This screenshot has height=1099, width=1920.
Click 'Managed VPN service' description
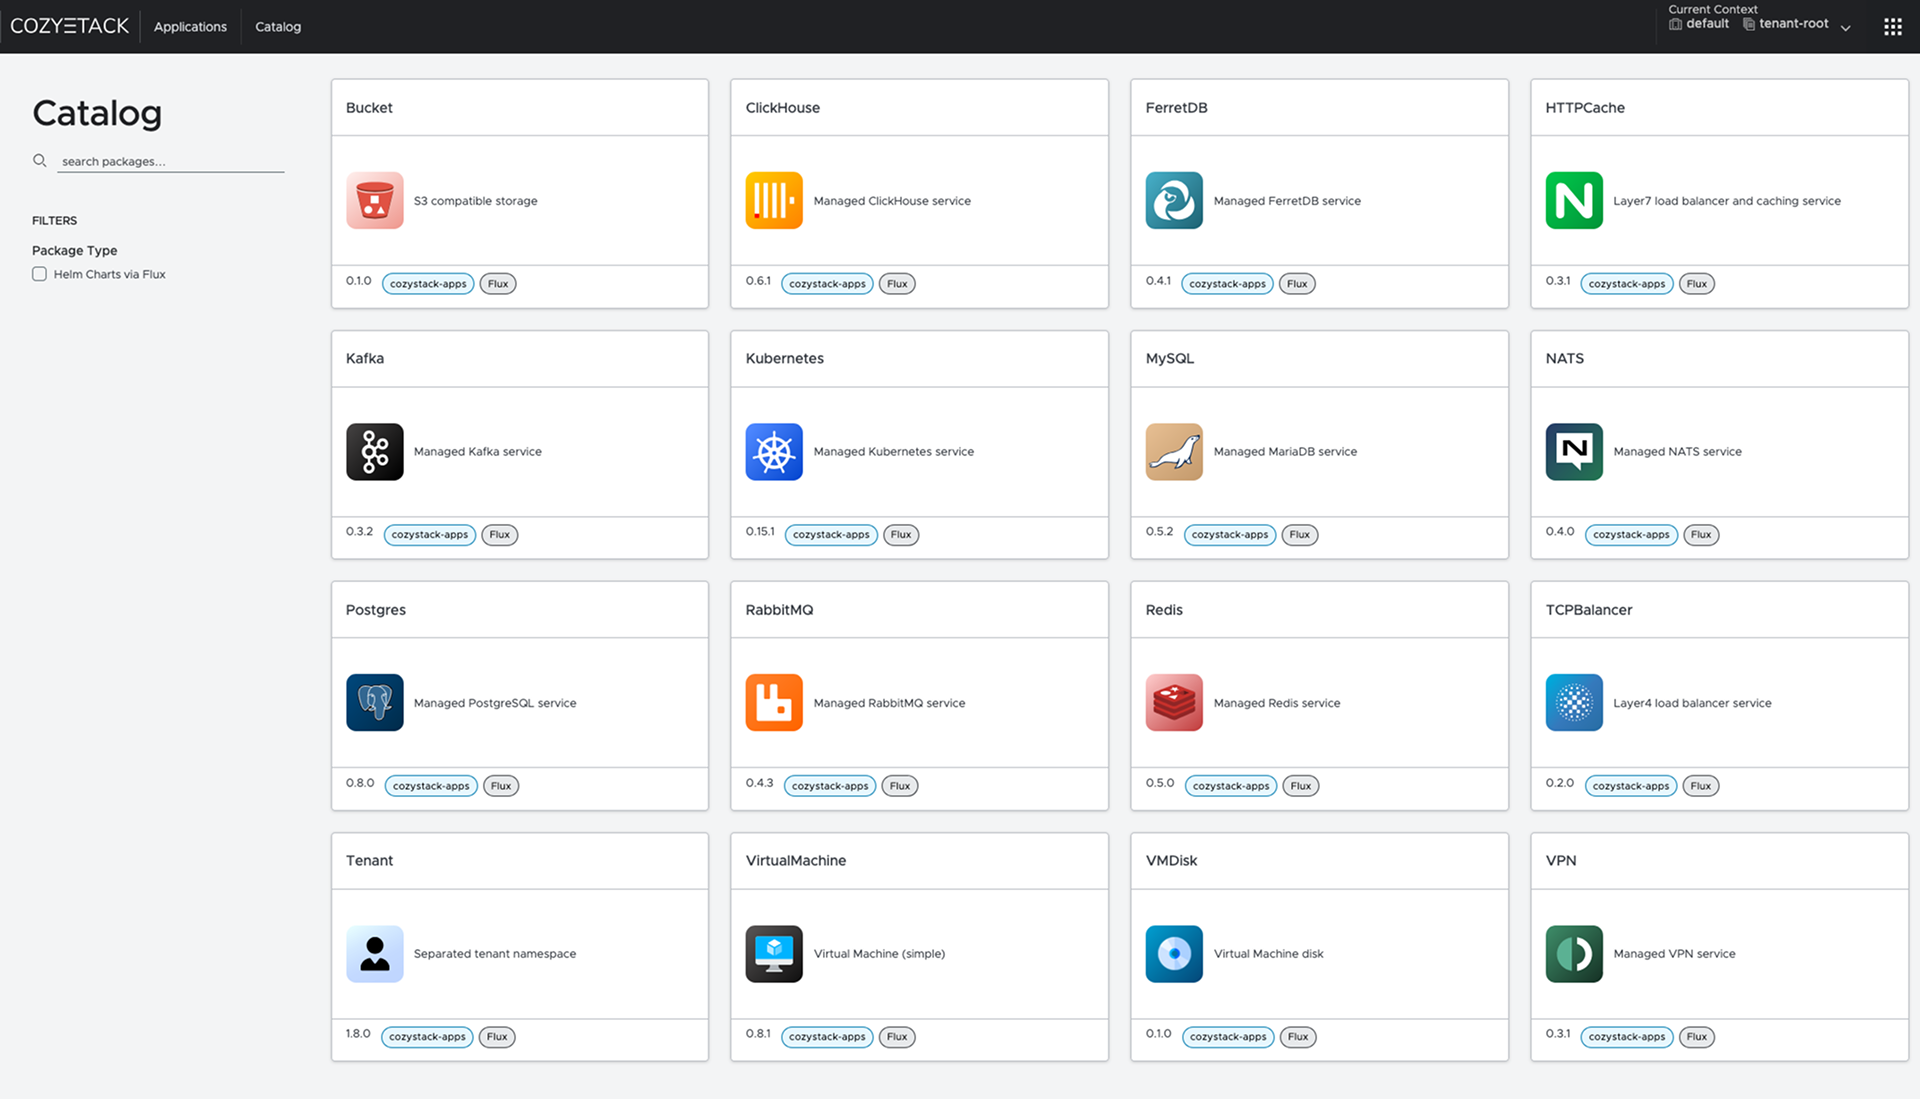[1674, 954]
